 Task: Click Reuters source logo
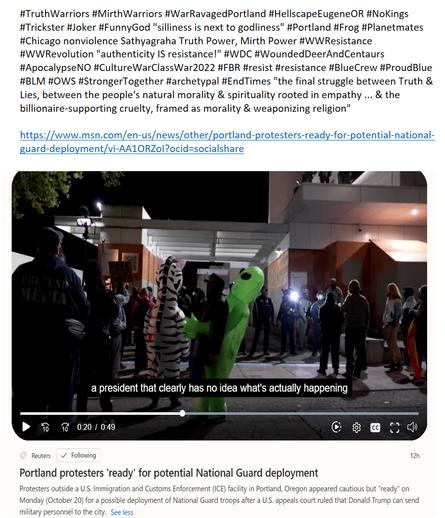coord(23,455)
